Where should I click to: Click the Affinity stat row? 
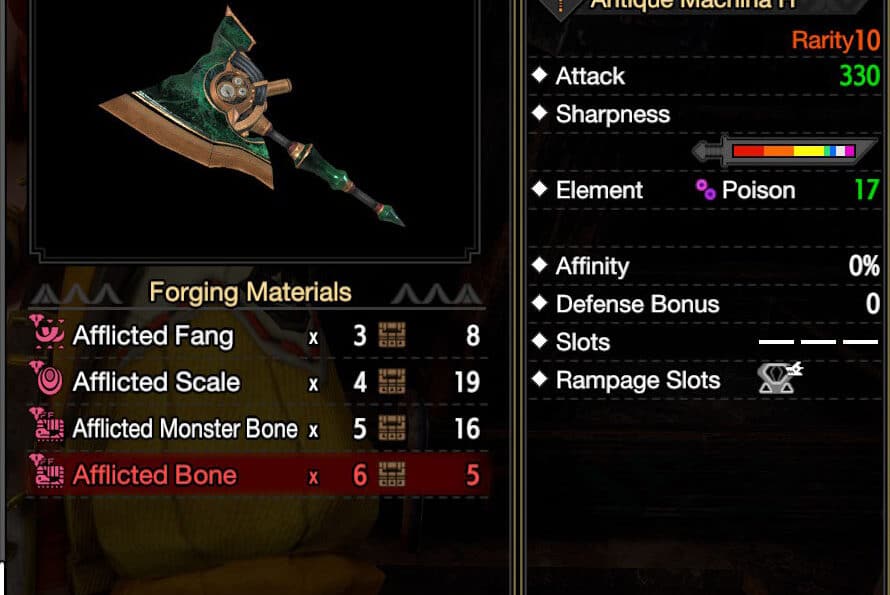[705, 266]
